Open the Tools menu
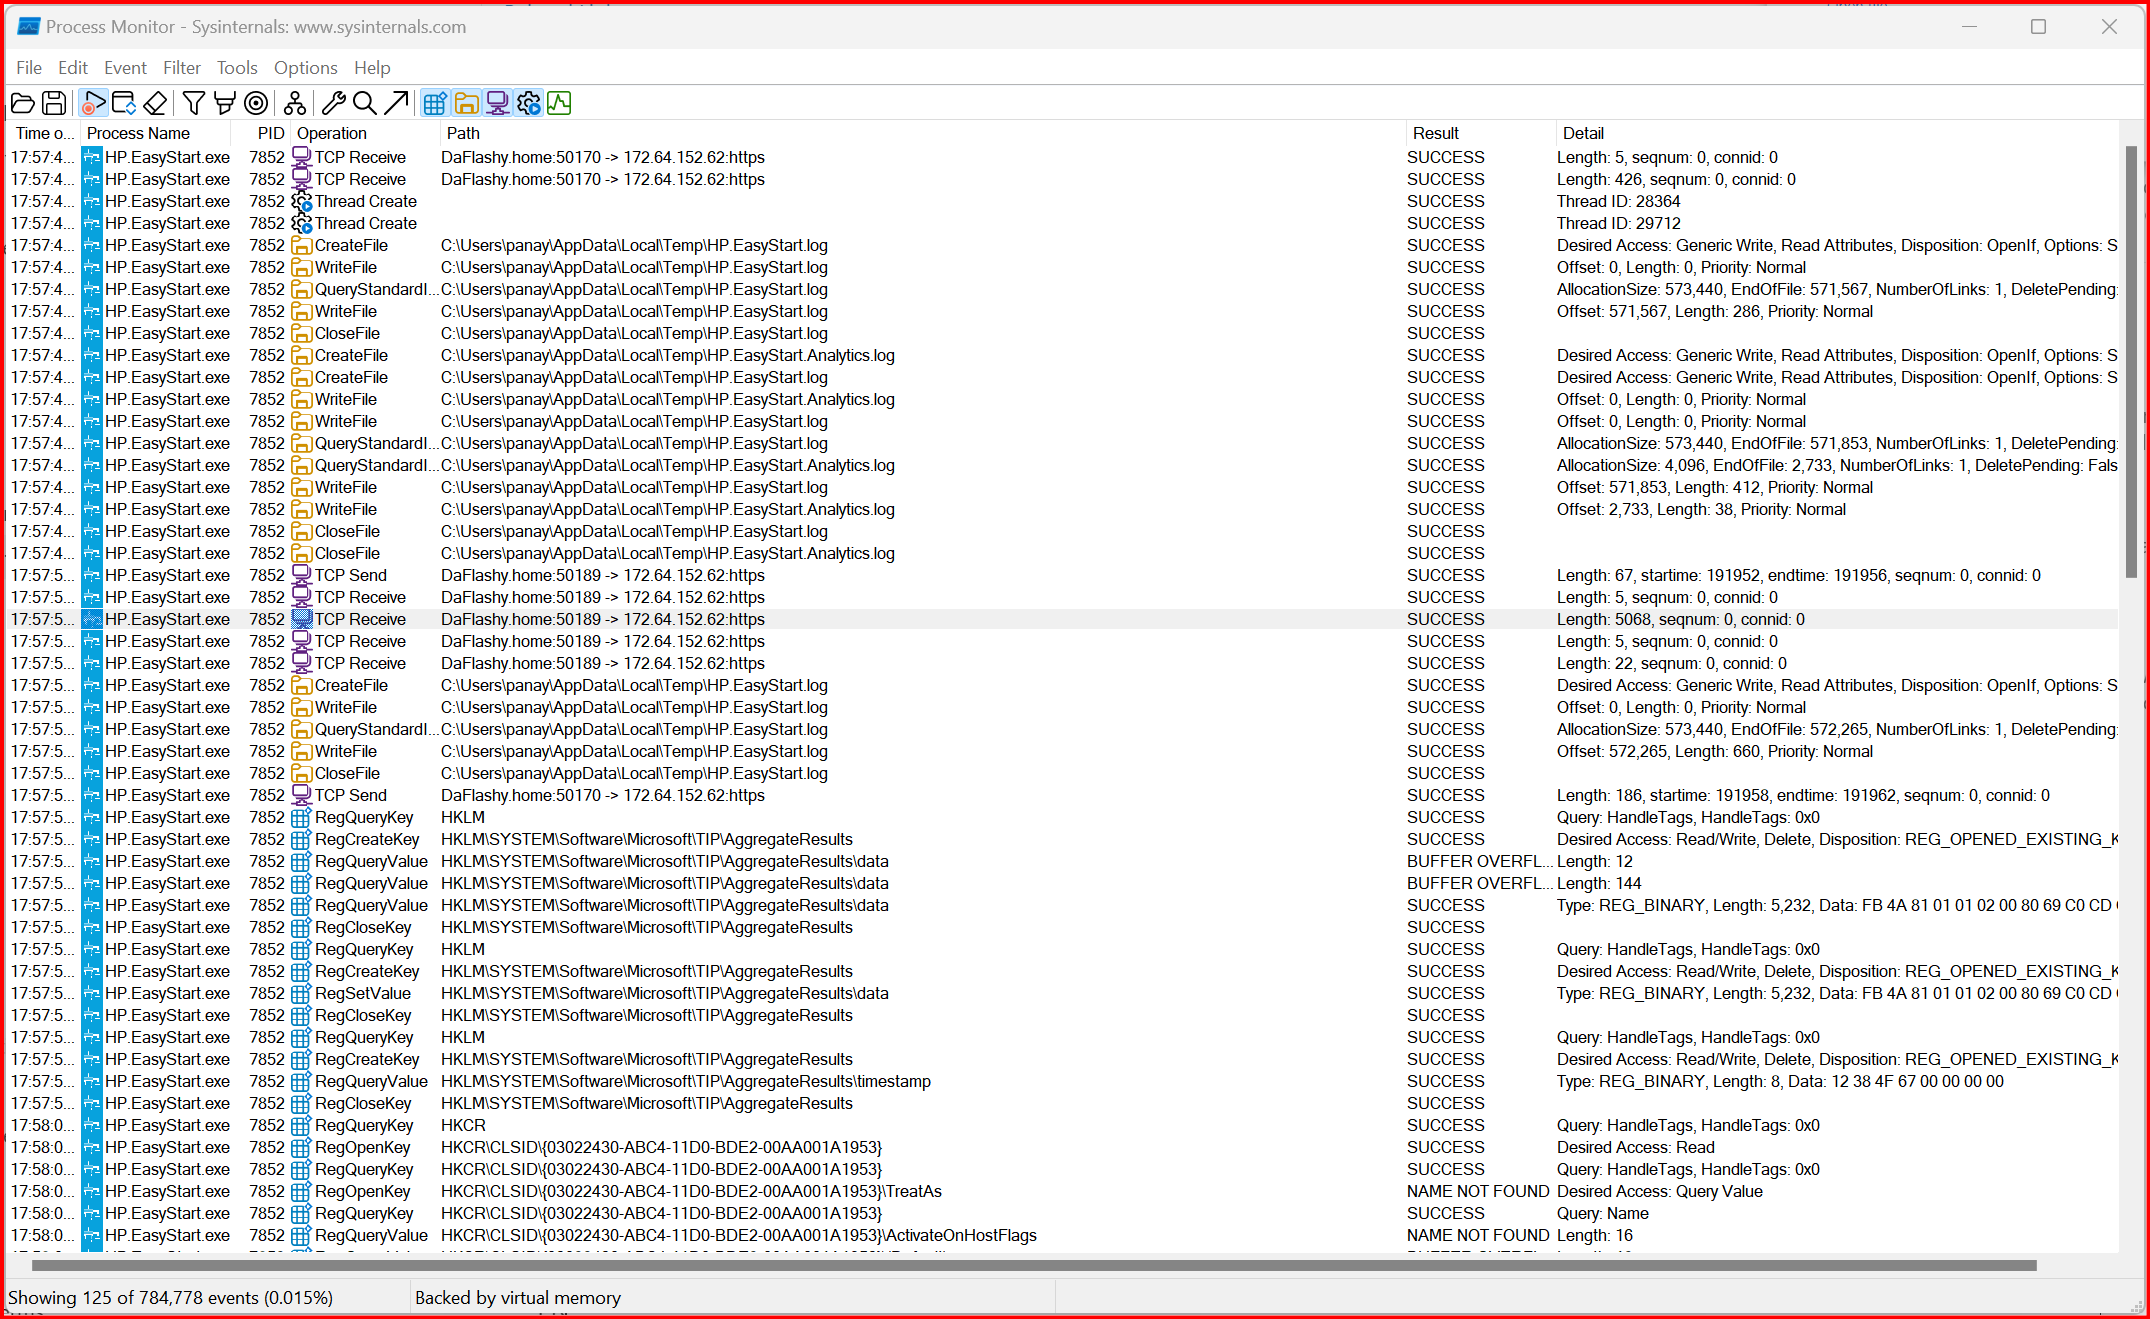 [x=237, y=68]
